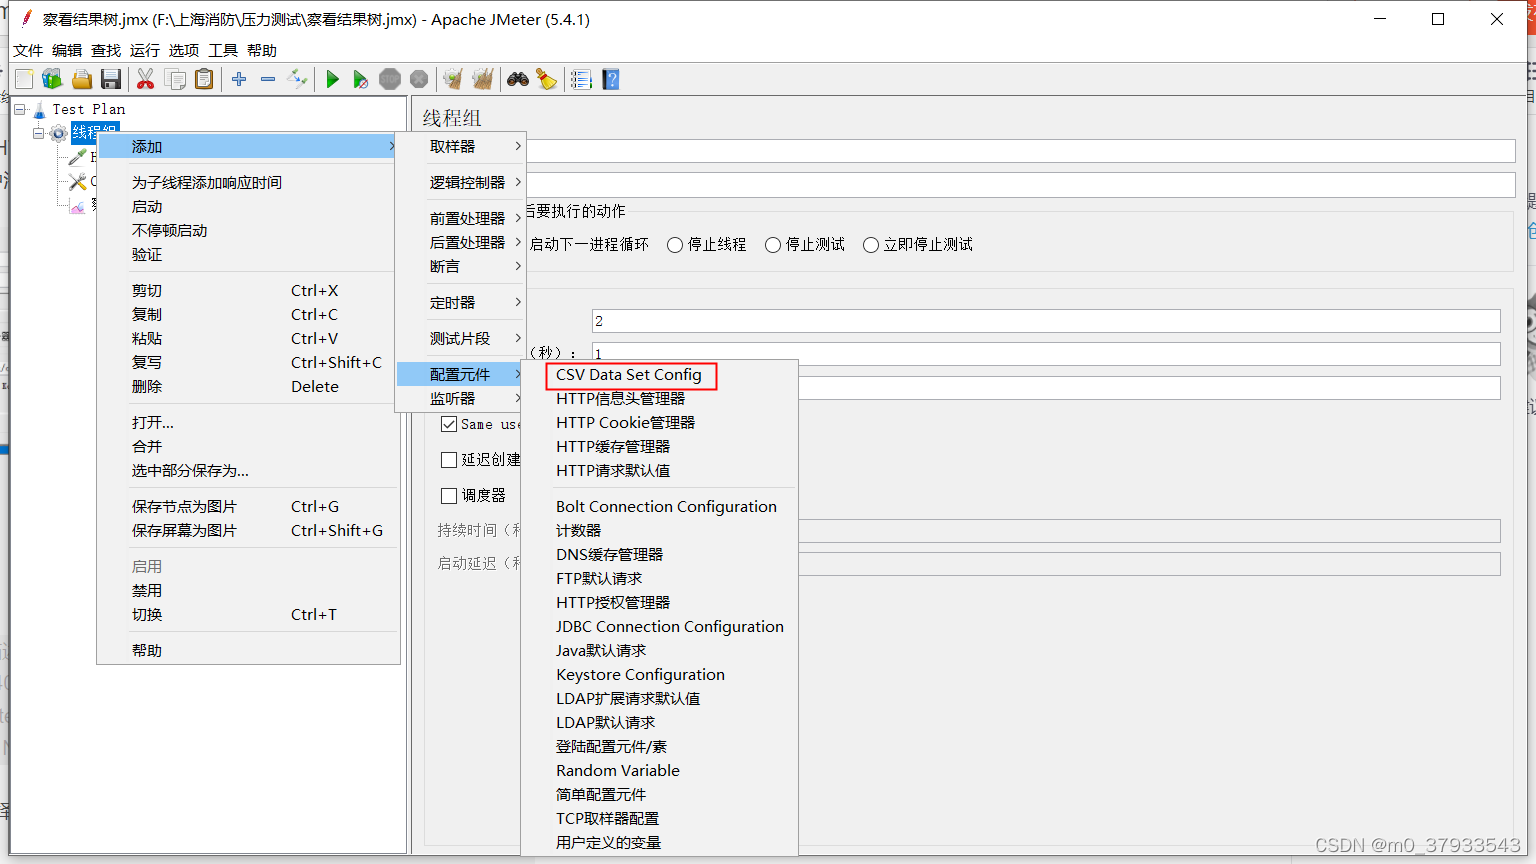This screenshot has width=1536, height=864.
Task: Toggle the Same user checkbox
Action: [449, 424]
